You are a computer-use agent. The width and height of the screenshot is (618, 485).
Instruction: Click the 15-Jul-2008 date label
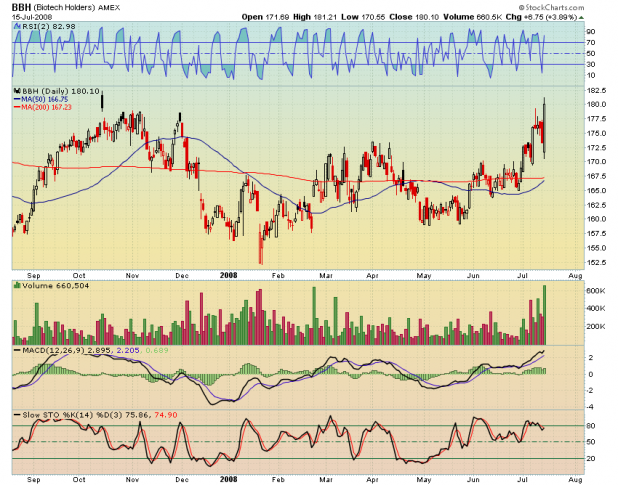(x=32, y=17)
